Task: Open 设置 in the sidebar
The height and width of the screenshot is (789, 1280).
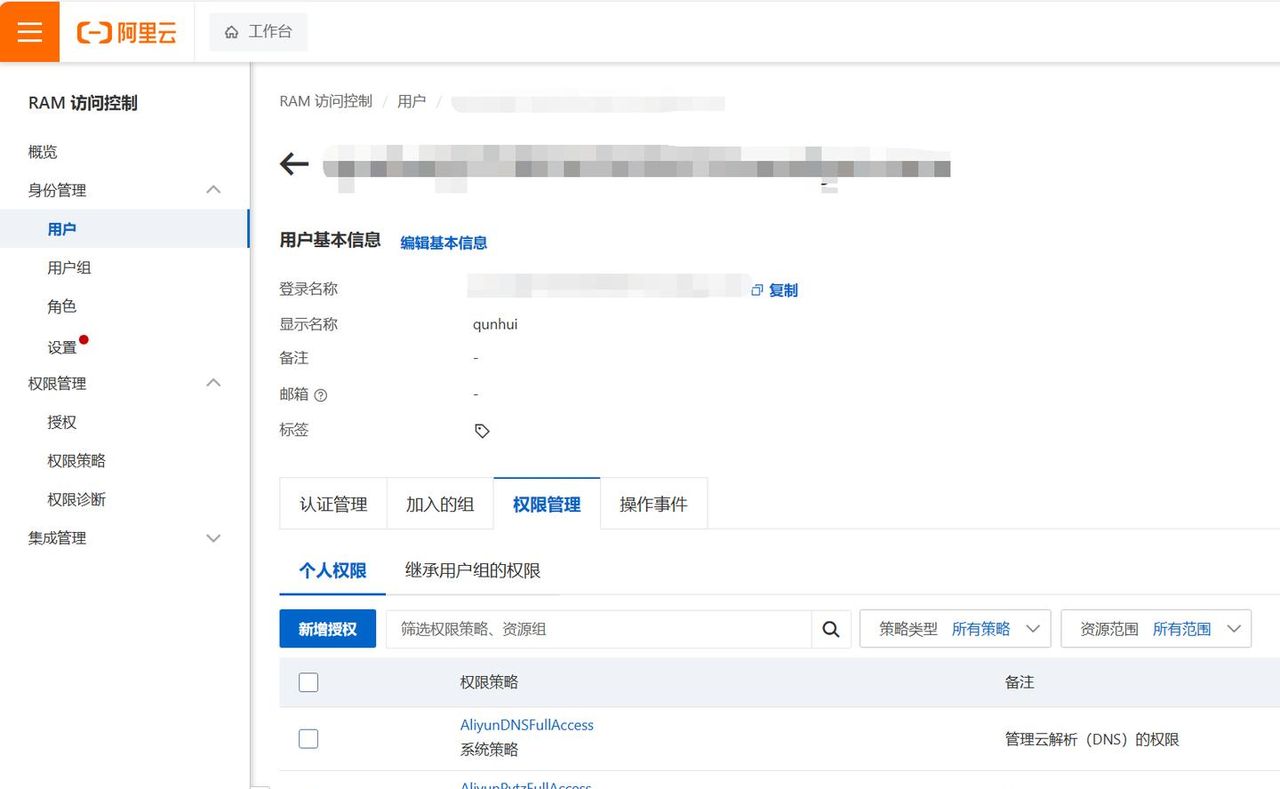Action: pyautogui.click(x=62, y=347)
